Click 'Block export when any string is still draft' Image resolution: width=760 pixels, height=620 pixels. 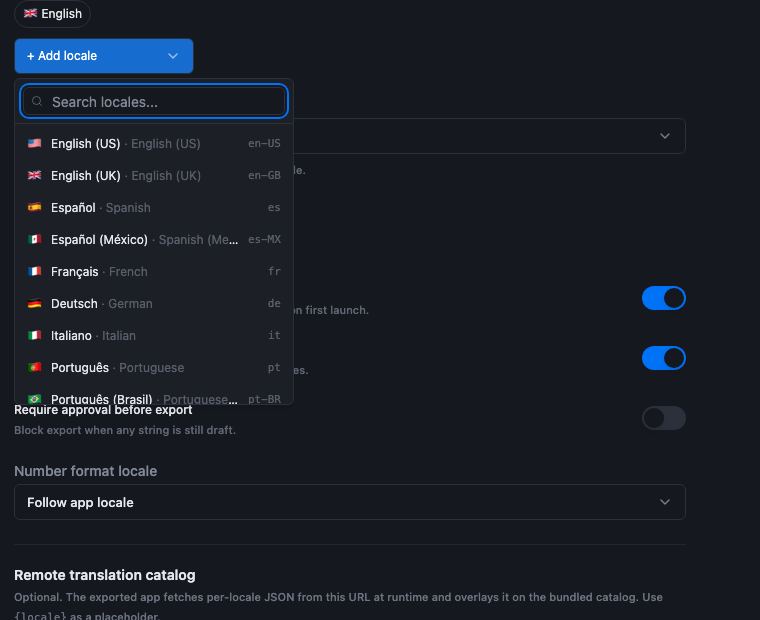[125, 430]
